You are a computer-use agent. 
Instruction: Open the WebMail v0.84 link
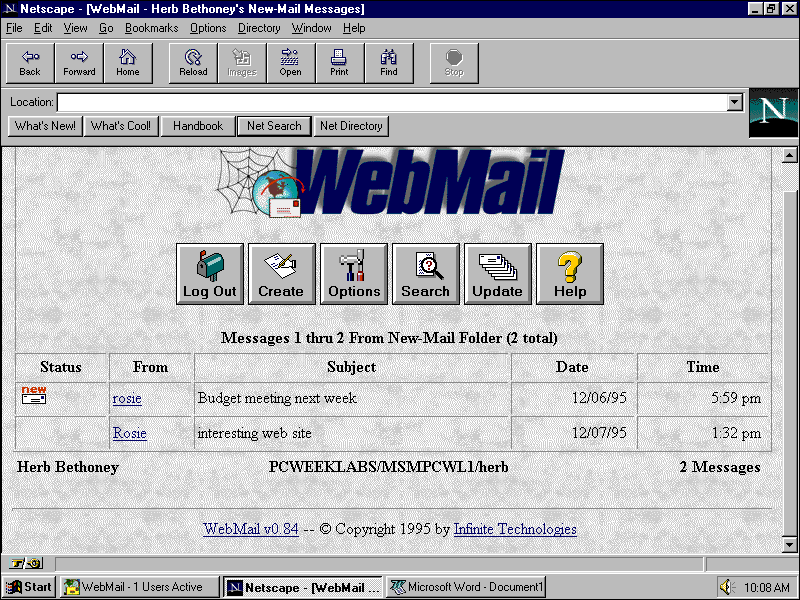click(x=251, y=529)
